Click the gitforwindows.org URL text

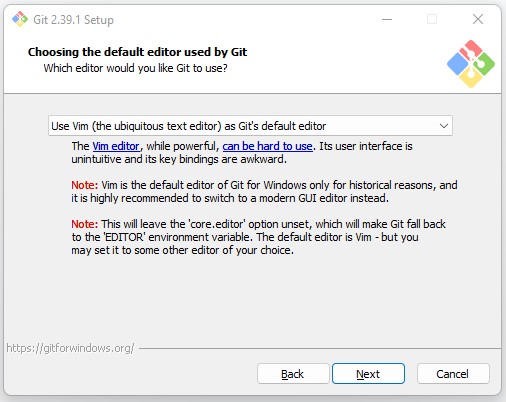[x=70, y=348]
